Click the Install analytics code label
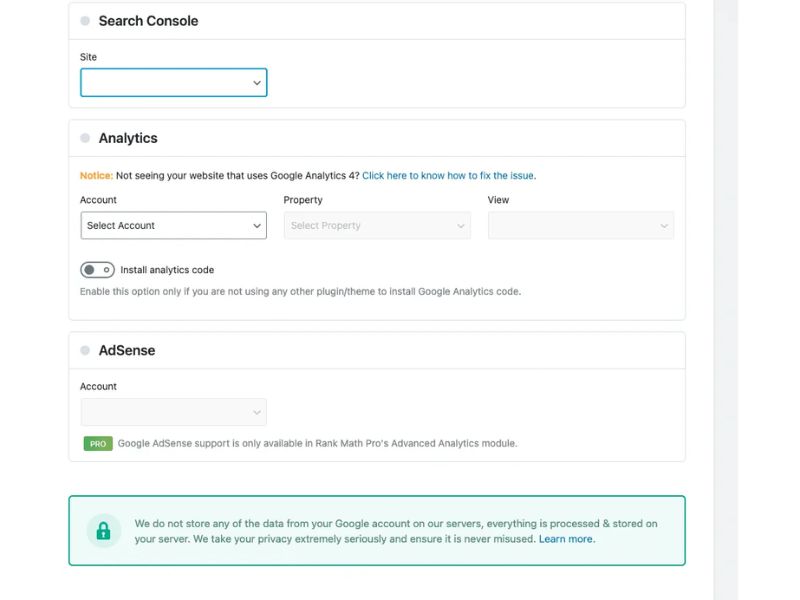 pos(167,270)
